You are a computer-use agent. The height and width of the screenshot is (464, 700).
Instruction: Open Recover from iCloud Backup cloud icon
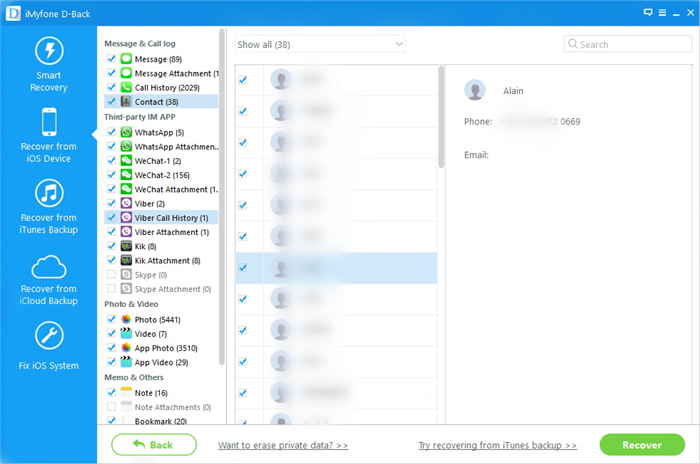click(49, 267)
